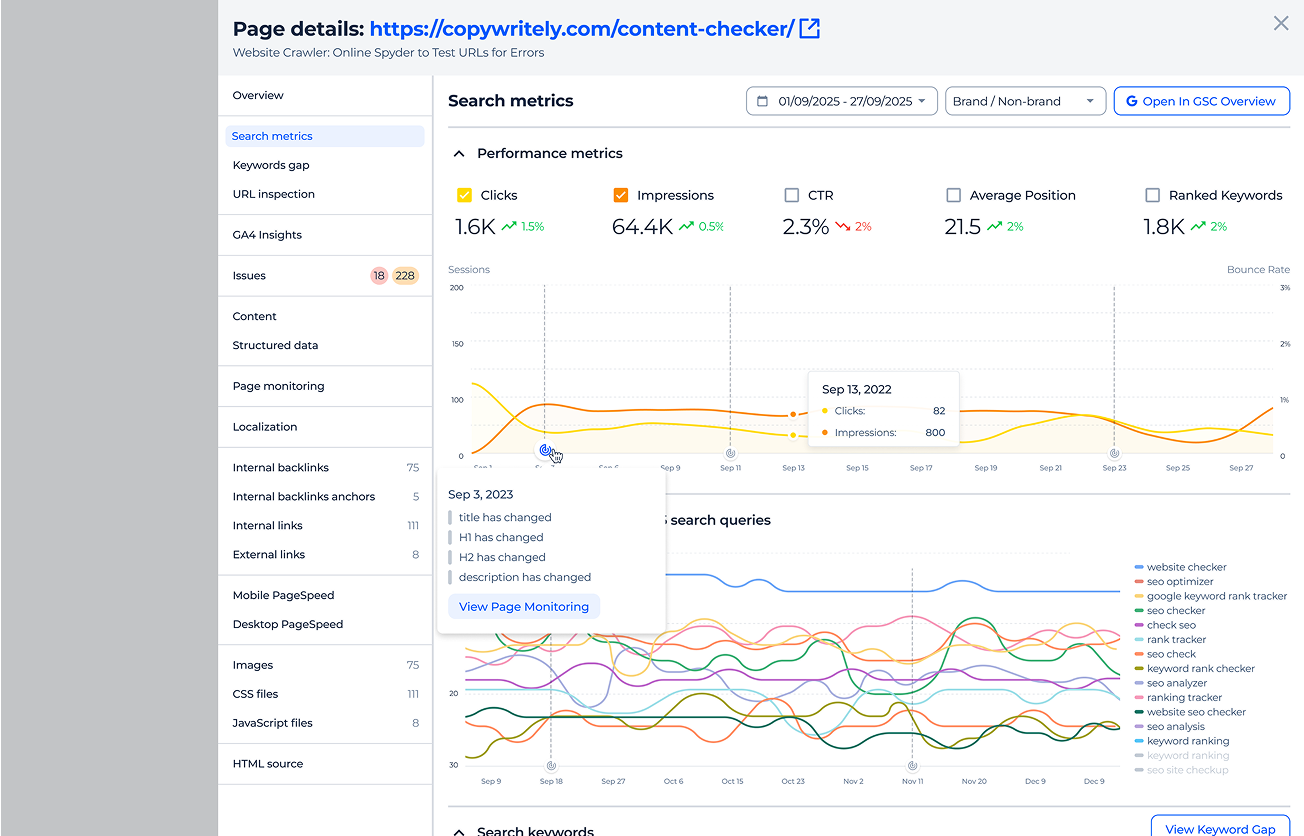This screenshot has height=836, width=1304.
Task: Toggle the seo check legend entry
Action: (x=1165, y=654)
